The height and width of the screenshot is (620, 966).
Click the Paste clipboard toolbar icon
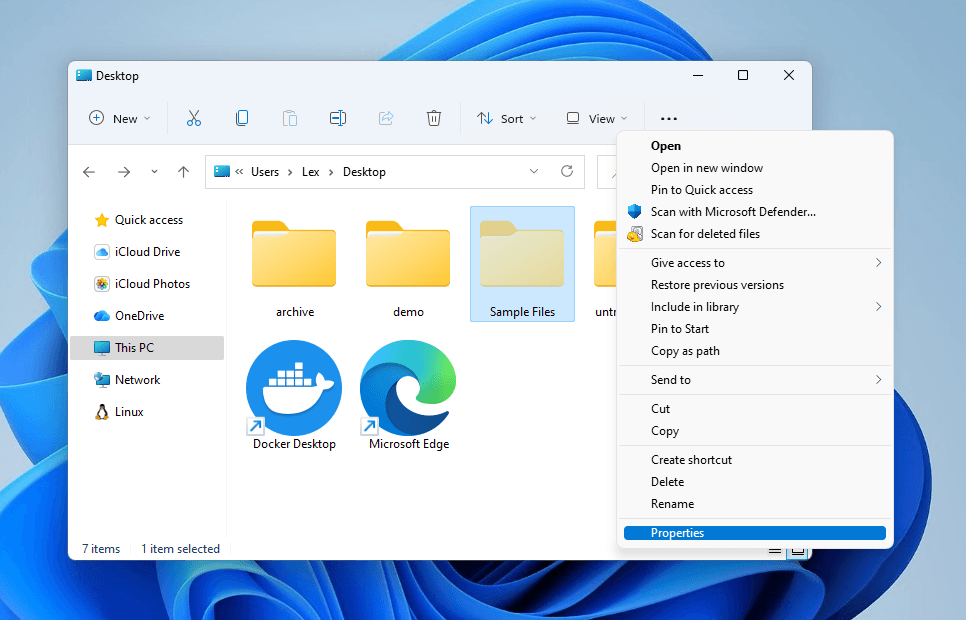coord(290,118)
